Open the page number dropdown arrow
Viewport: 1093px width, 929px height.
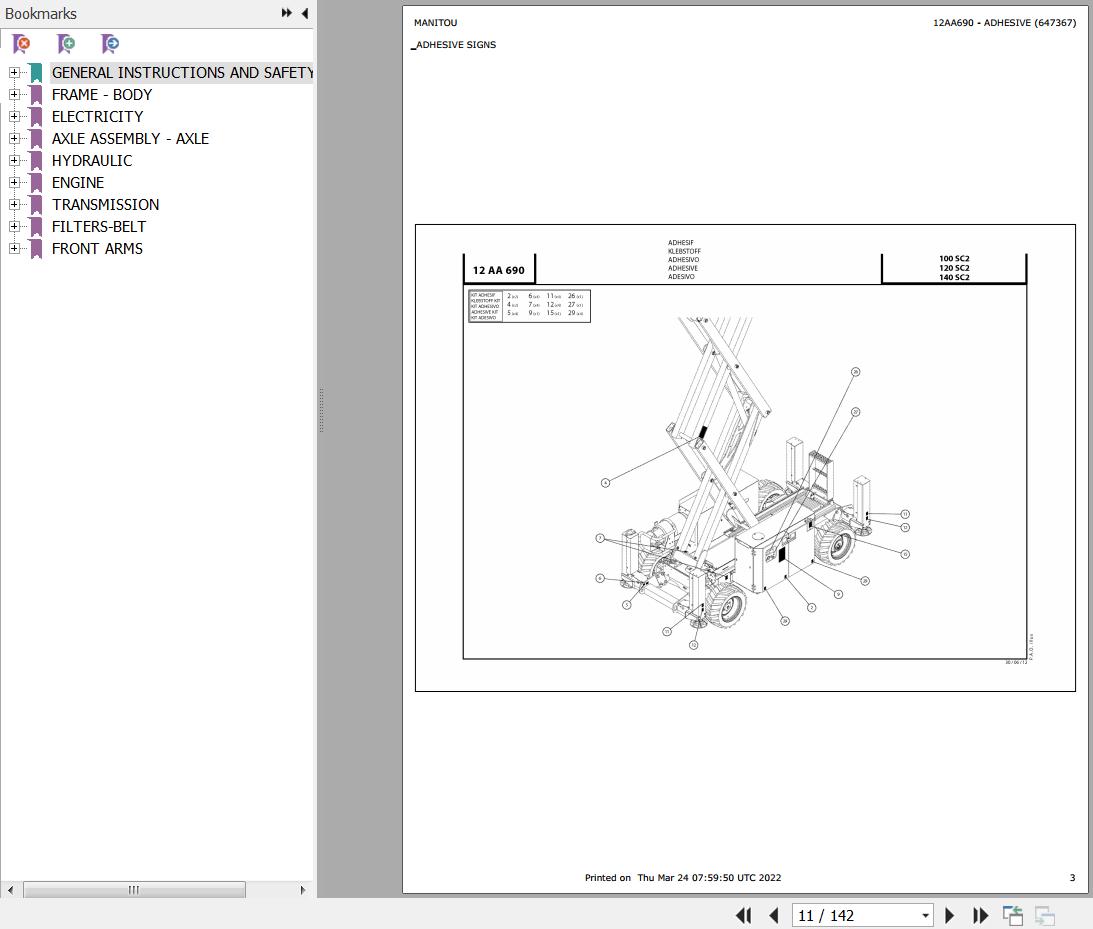[926, 916]
